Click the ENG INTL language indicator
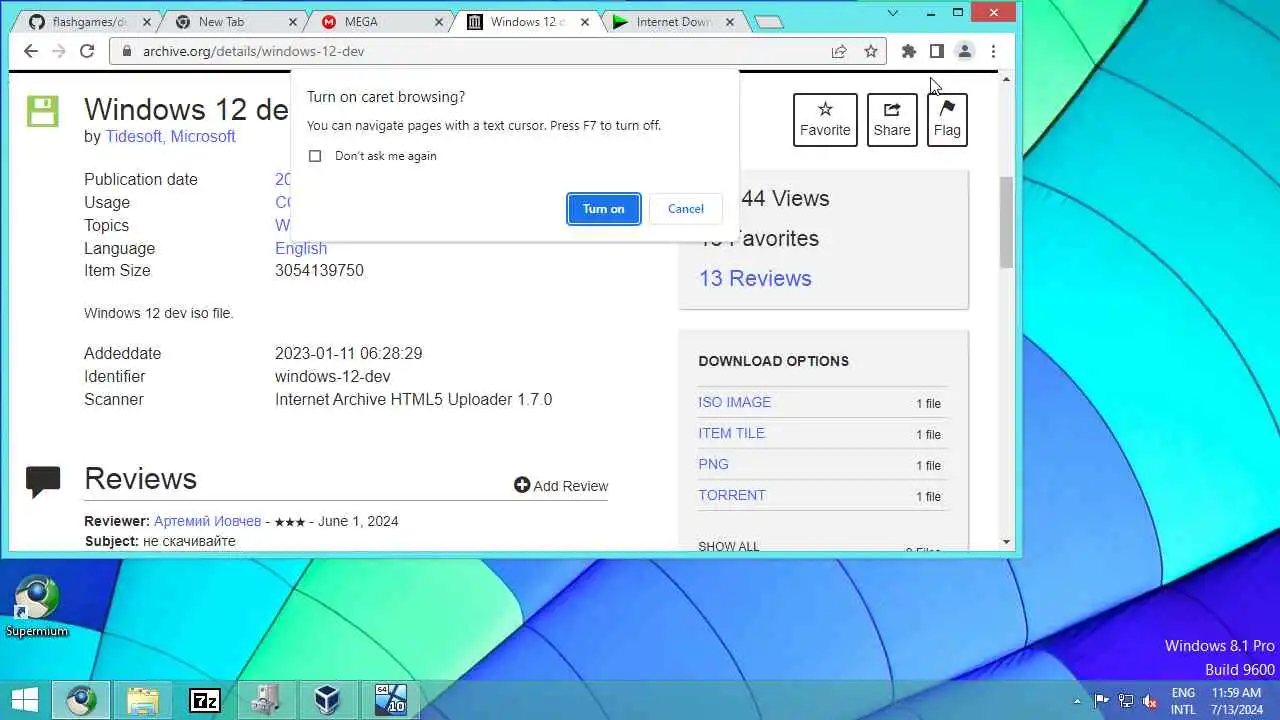Viewport: 1280px width, 720px height. click(x=1183, y=701)
